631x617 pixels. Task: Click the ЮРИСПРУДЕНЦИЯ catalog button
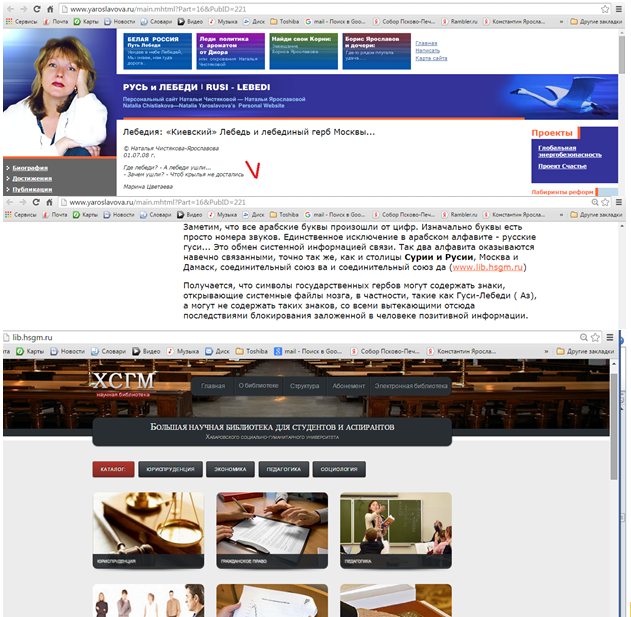(x=170, y=469)
